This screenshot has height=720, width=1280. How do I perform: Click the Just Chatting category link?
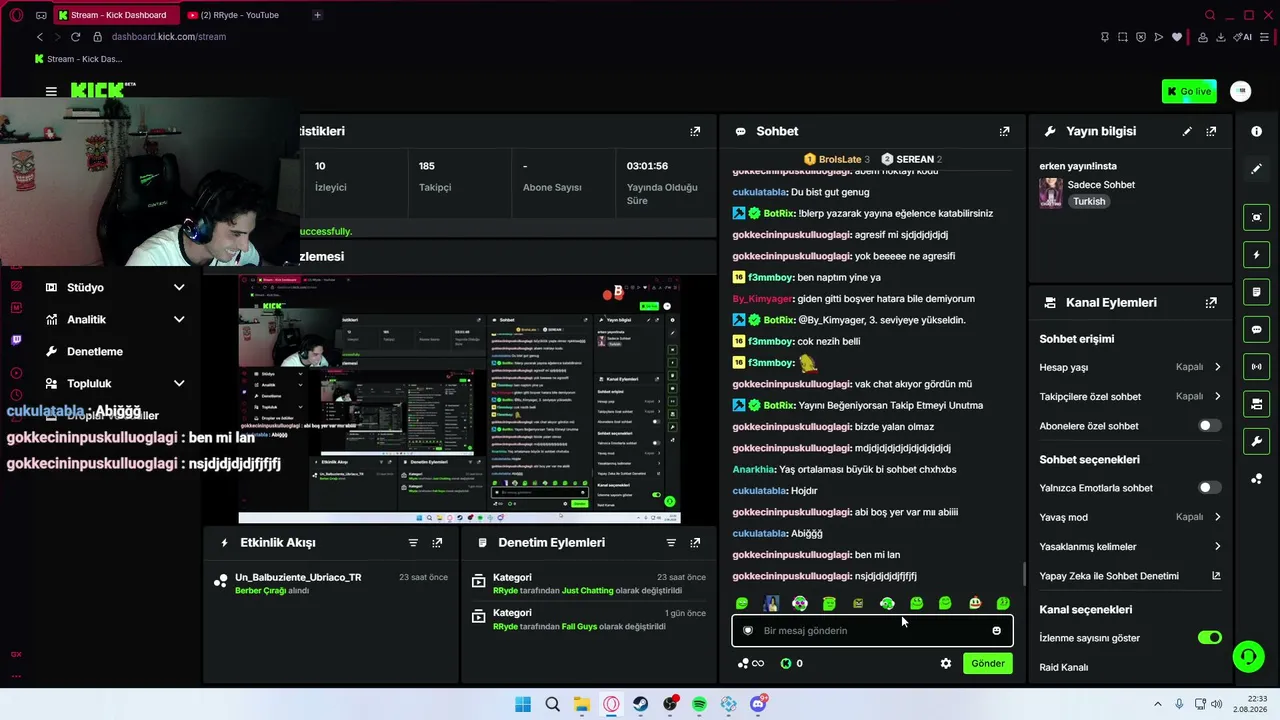(x=587, y=591)
